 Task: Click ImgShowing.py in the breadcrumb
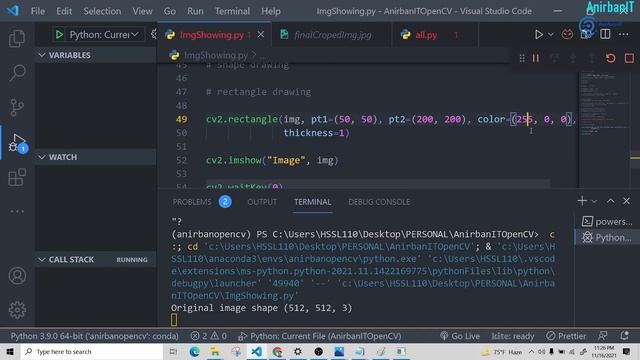pos(216,55)
